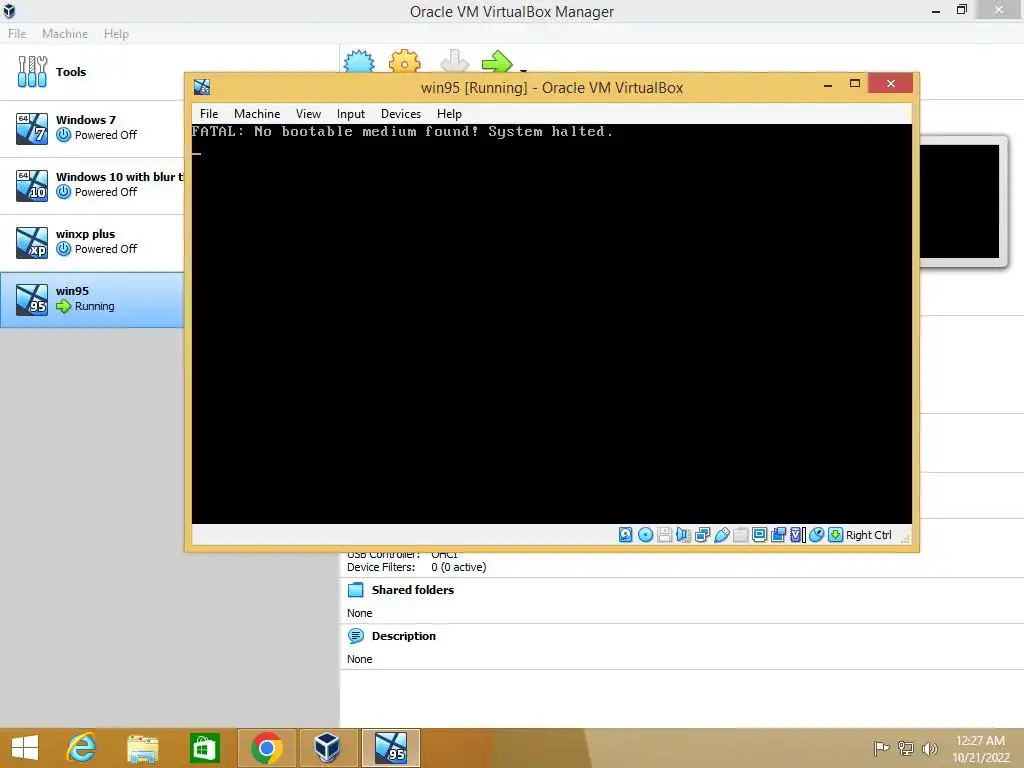Click the winxp plus XP icon in the list
This screenshot has width=1024, height=768.
(32, 242)
